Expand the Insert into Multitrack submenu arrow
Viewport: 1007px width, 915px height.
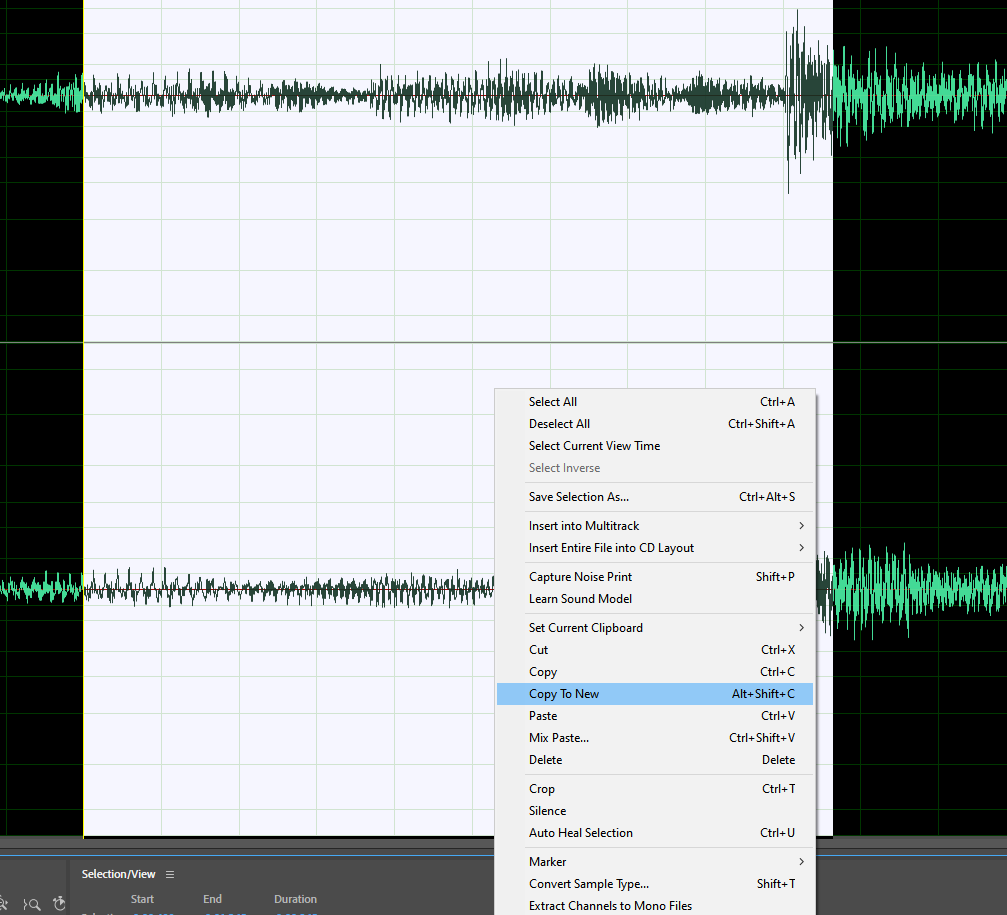(801, 526)
